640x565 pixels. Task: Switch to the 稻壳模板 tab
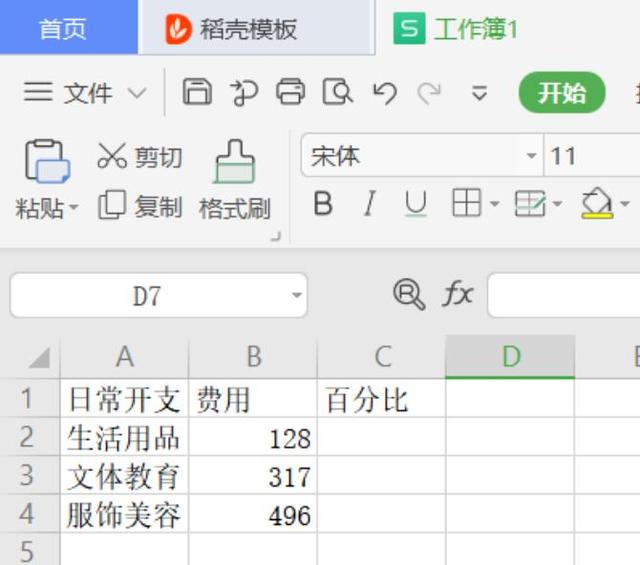pos(256,29)
